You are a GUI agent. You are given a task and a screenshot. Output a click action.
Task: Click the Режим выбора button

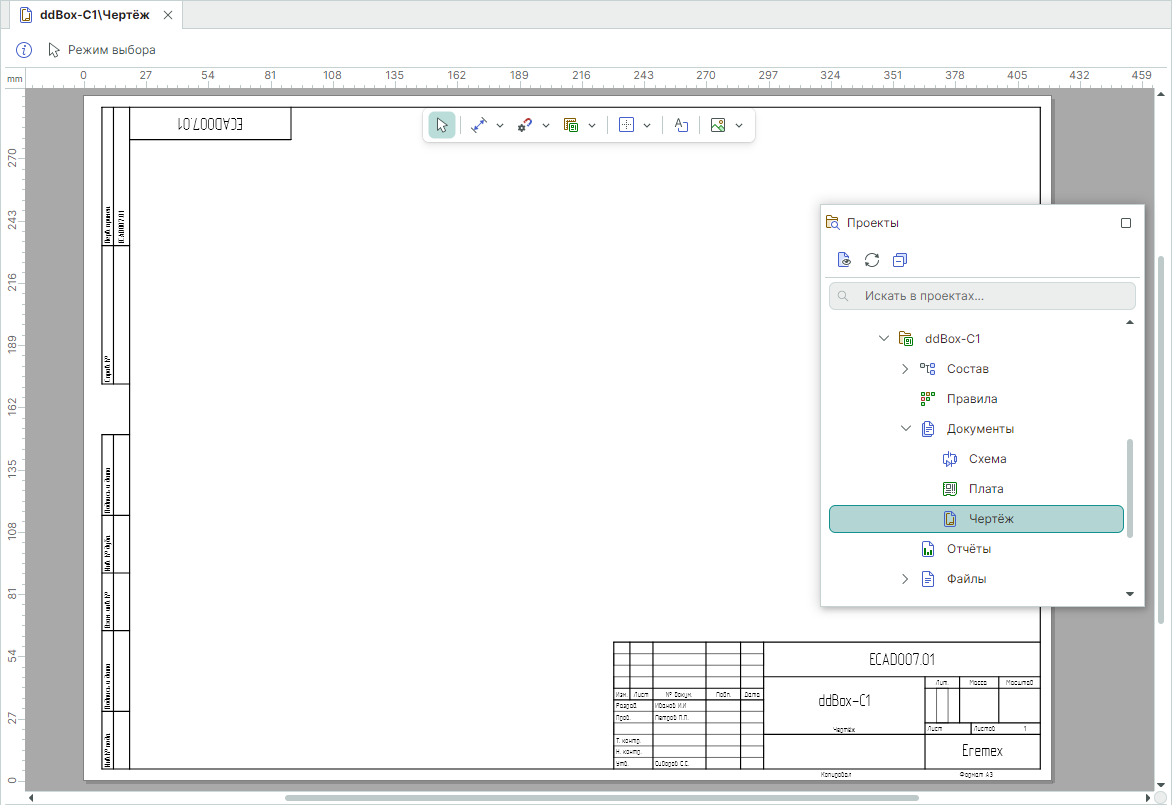pyautogui.click(x=102, y=49)
